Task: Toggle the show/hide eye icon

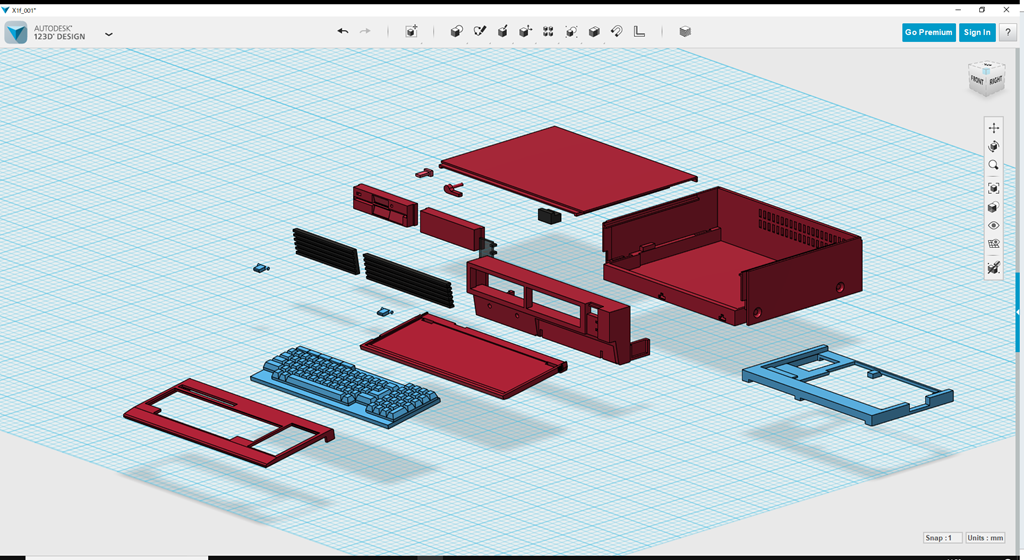Action: (993, 226)
